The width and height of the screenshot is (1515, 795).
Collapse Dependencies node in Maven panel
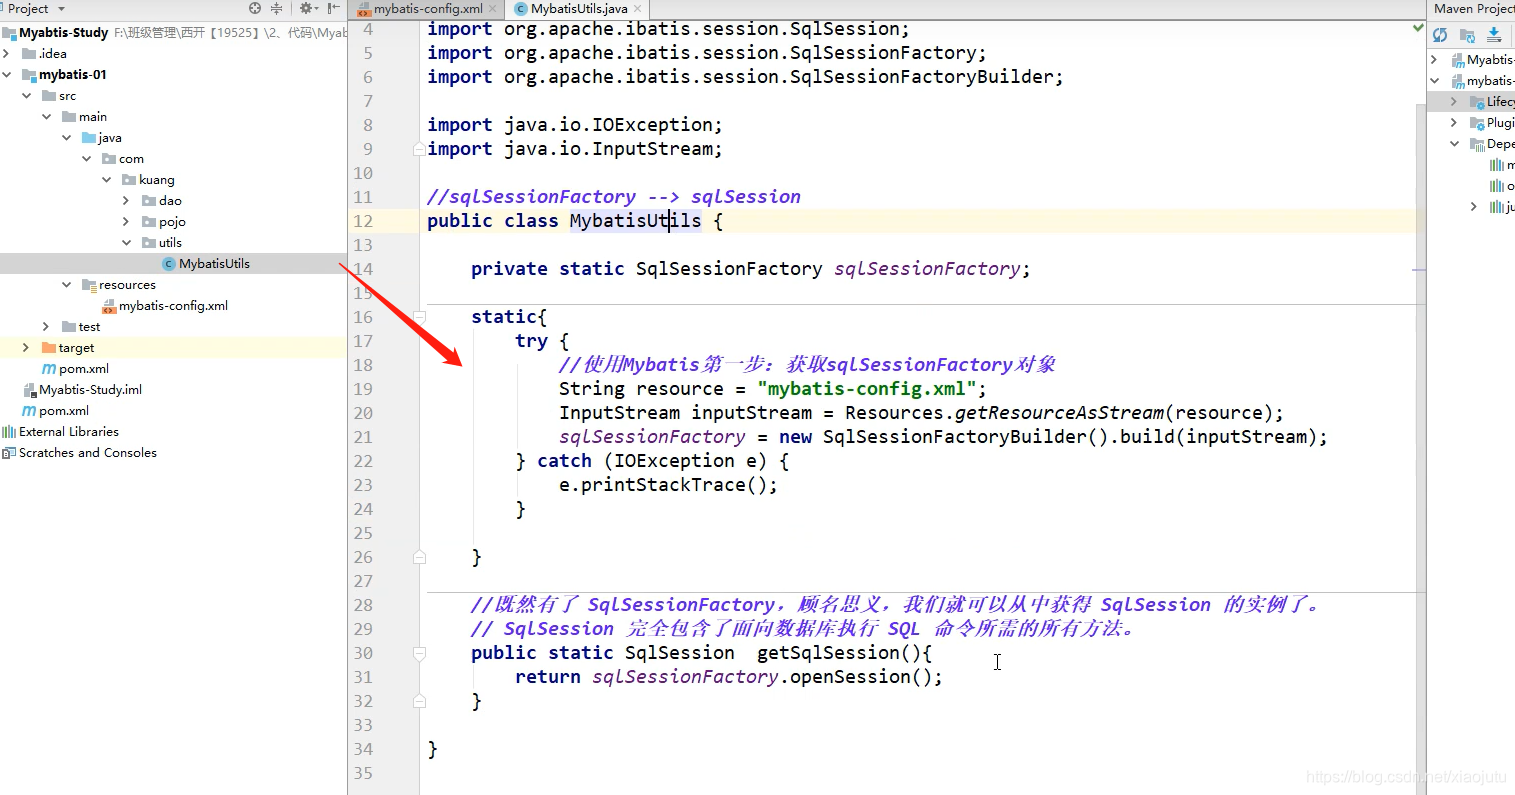(x=1454, y=144)
